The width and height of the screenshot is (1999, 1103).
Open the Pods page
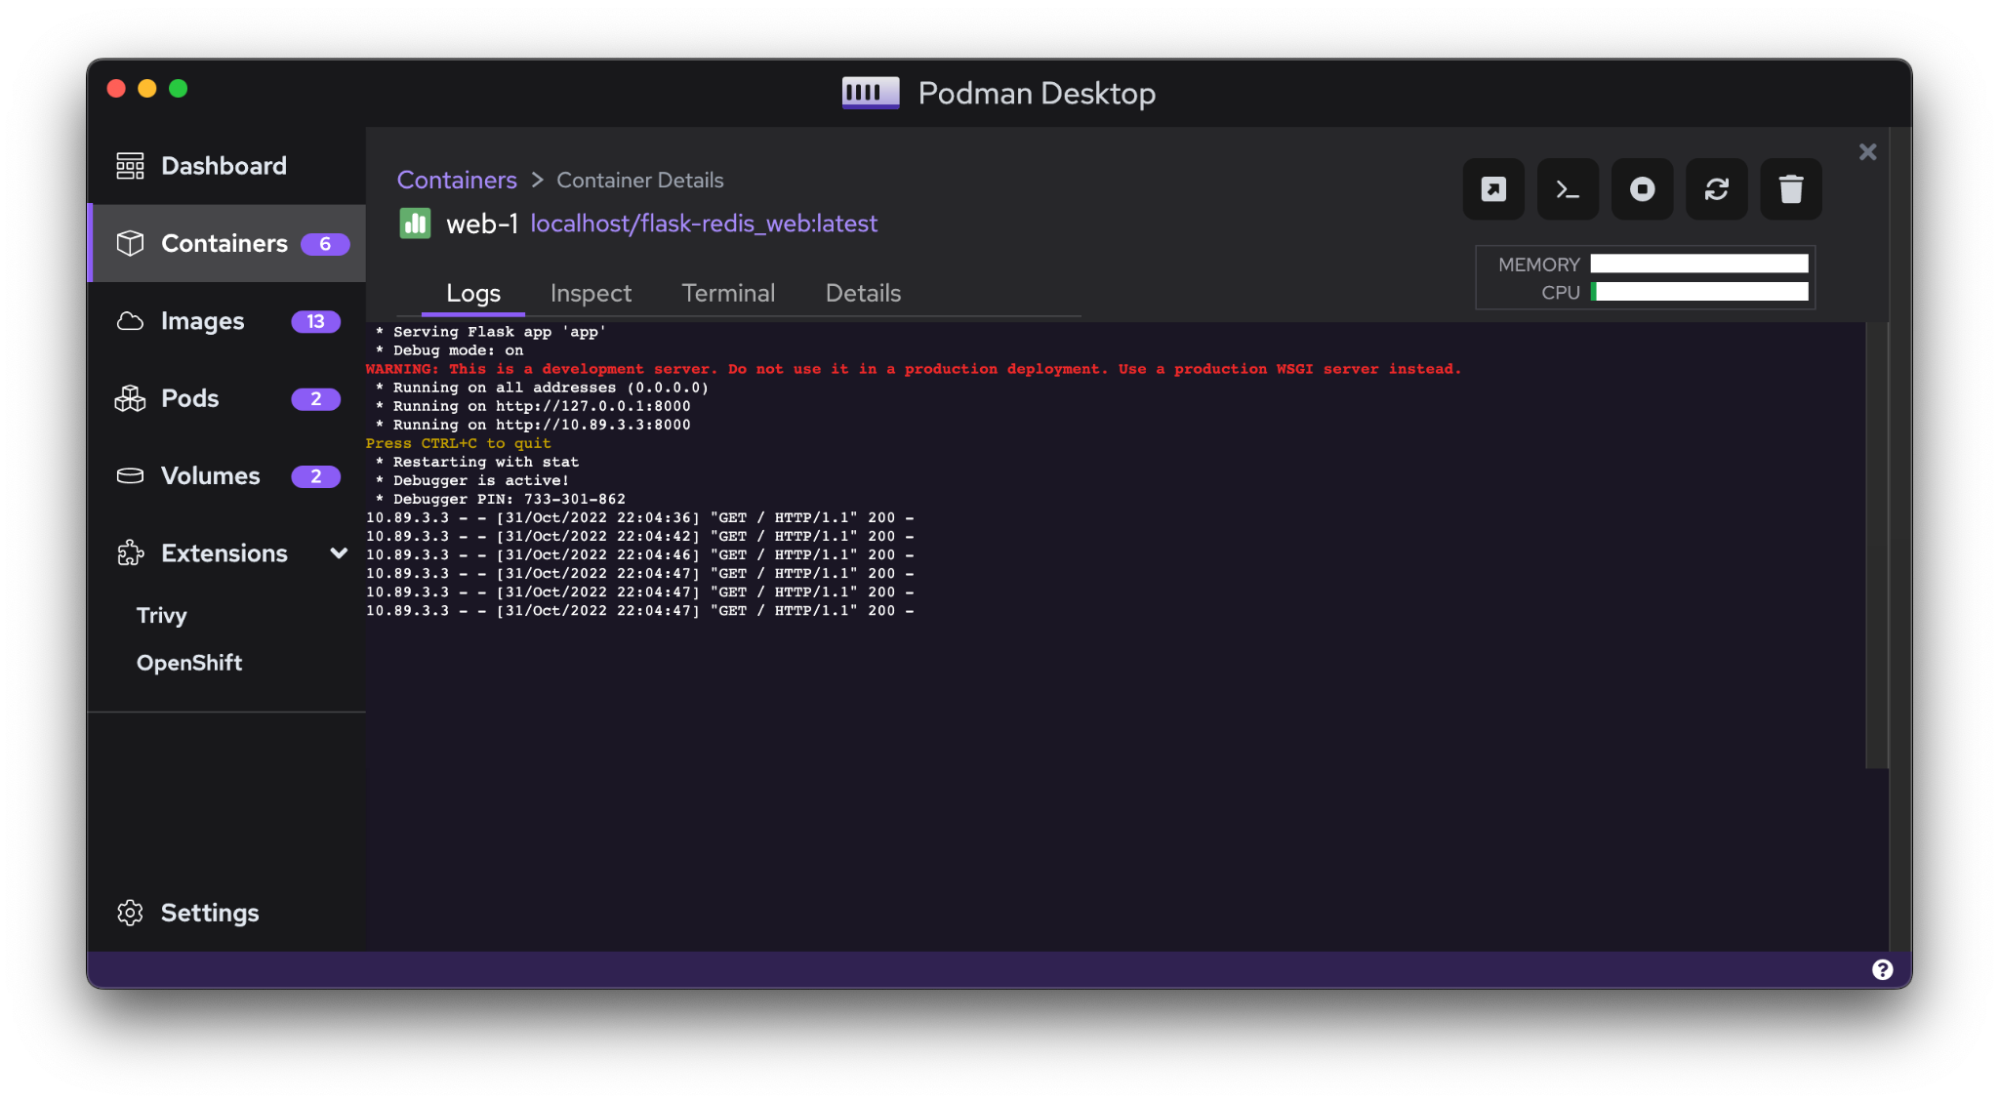point(227,398)
